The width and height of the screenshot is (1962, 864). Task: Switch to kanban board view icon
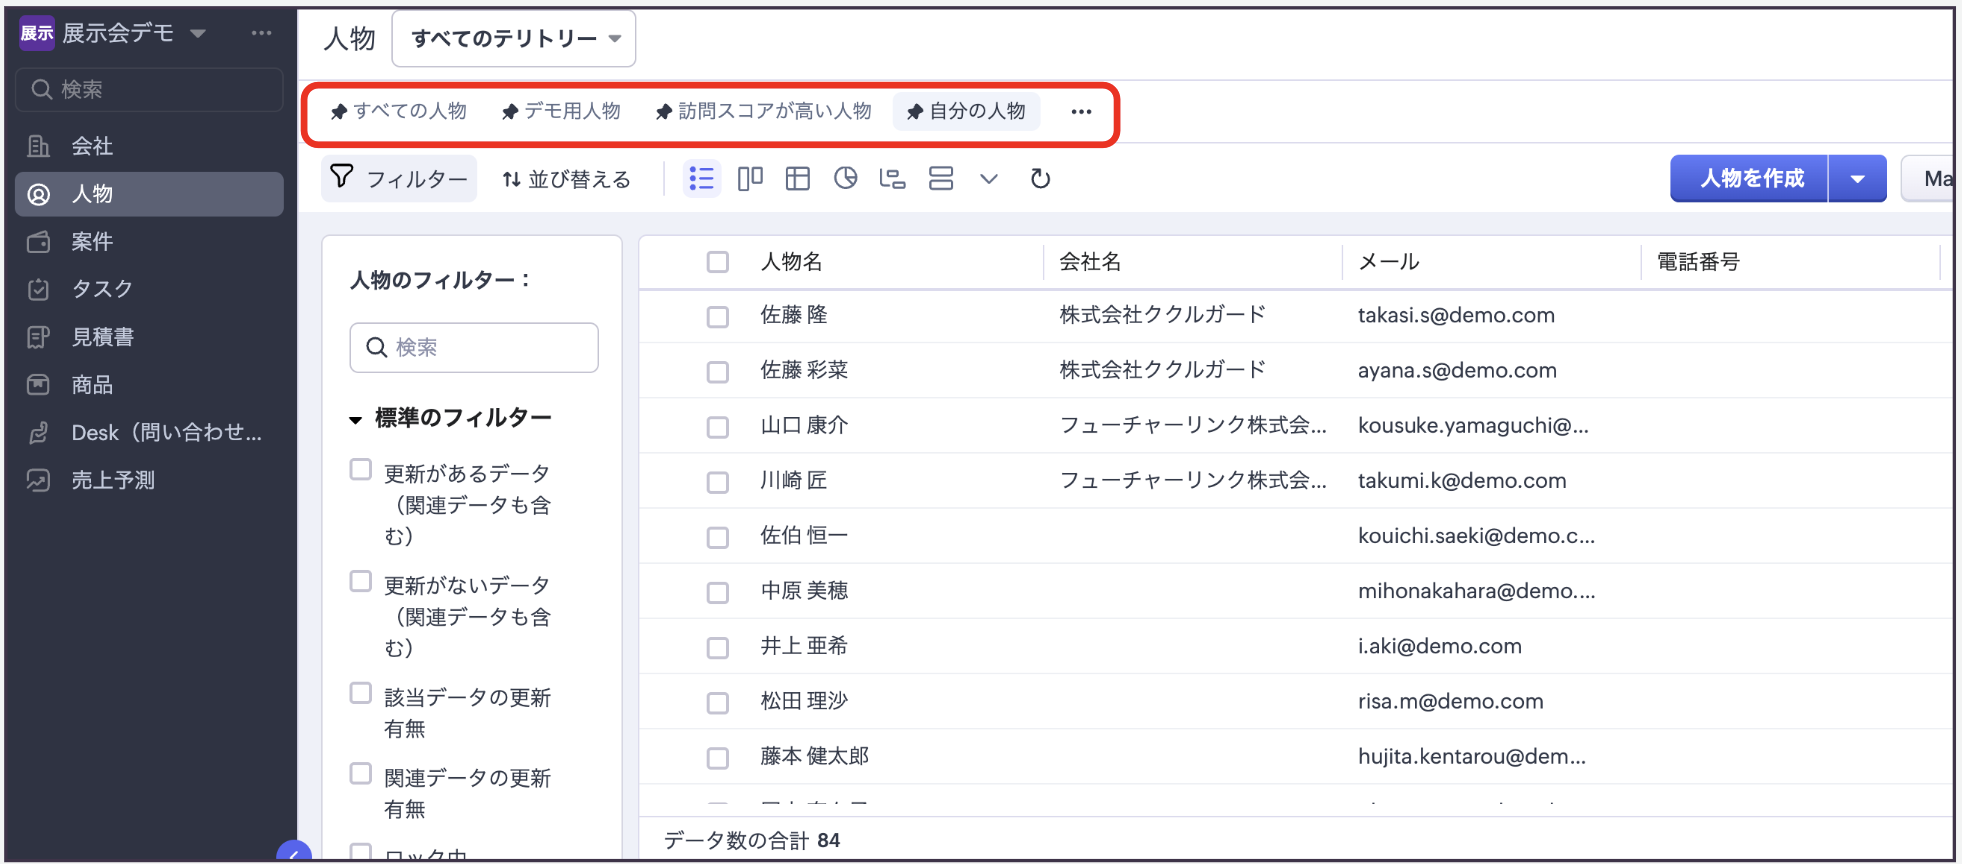point(750,179)
